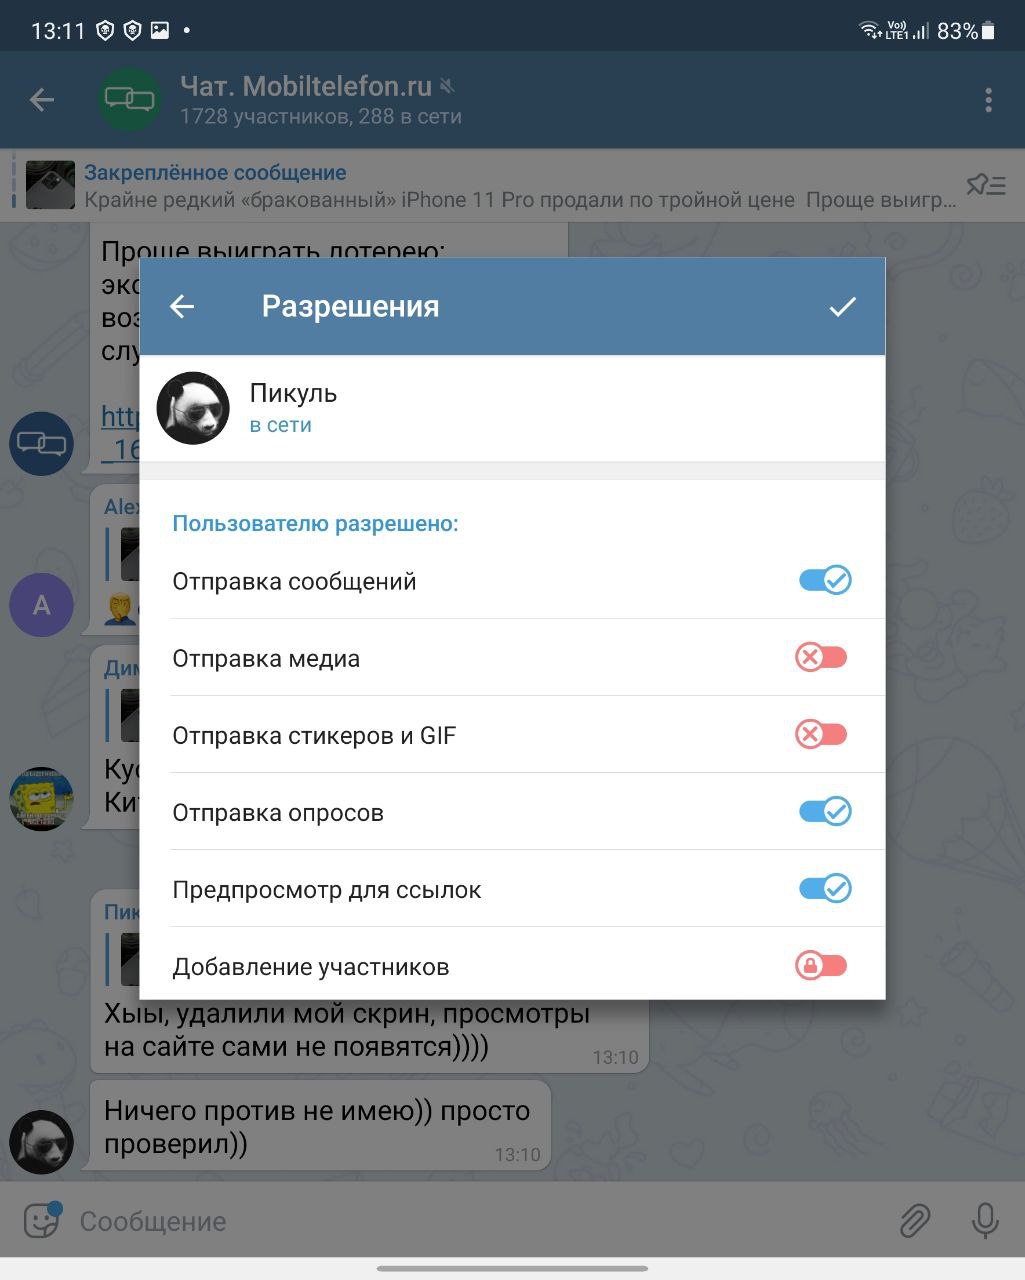Focus the Сообщение input field
The height and width of the screenshot is (1280, 1025).
point(480,1221)
